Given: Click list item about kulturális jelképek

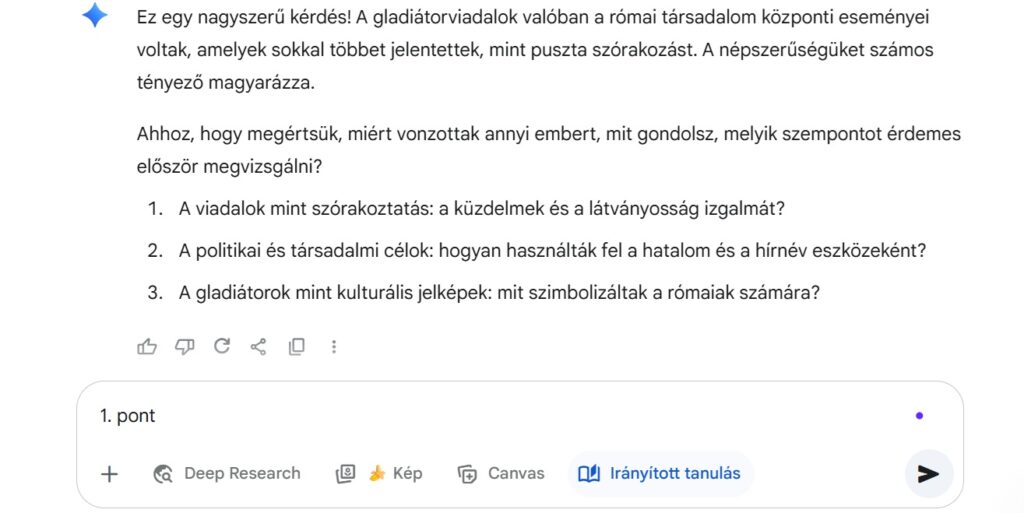Looking at the screenshot, I should pos(499,293).
